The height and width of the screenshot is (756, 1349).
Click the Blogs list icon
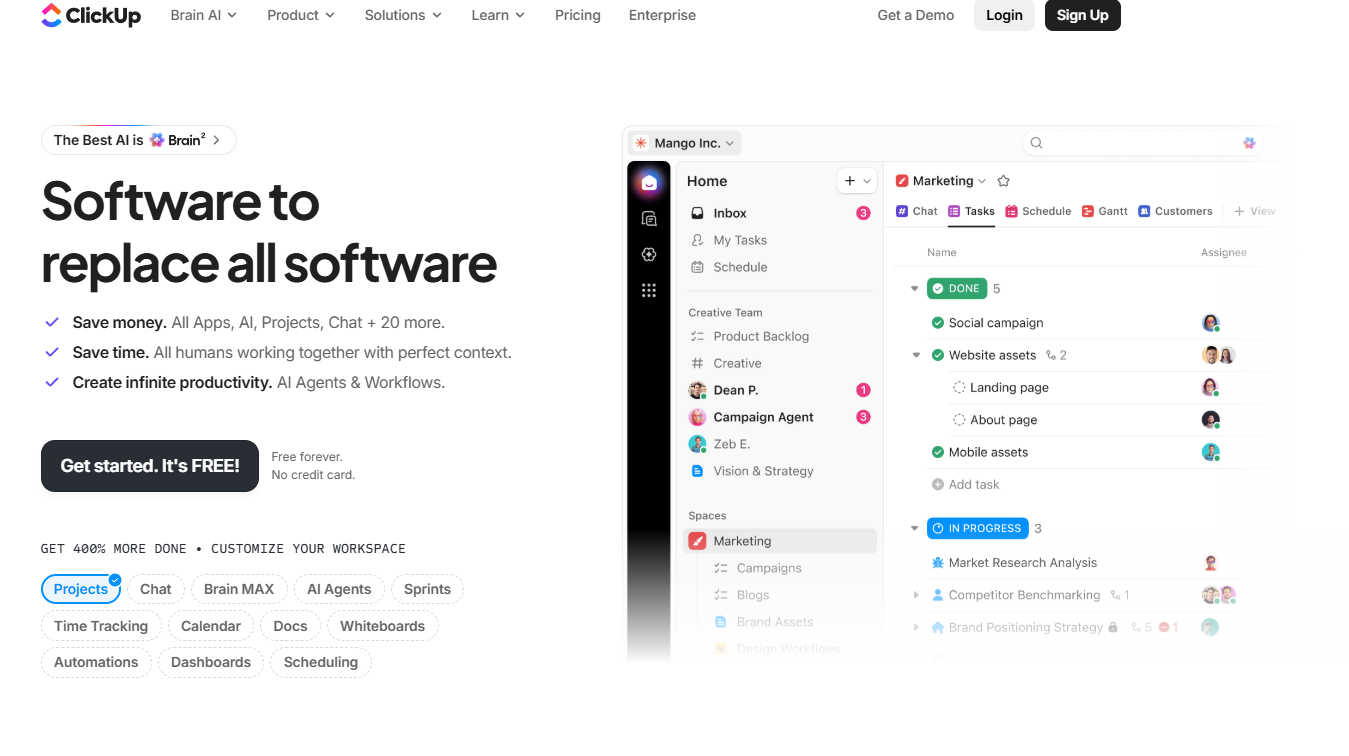click(720, 595)
